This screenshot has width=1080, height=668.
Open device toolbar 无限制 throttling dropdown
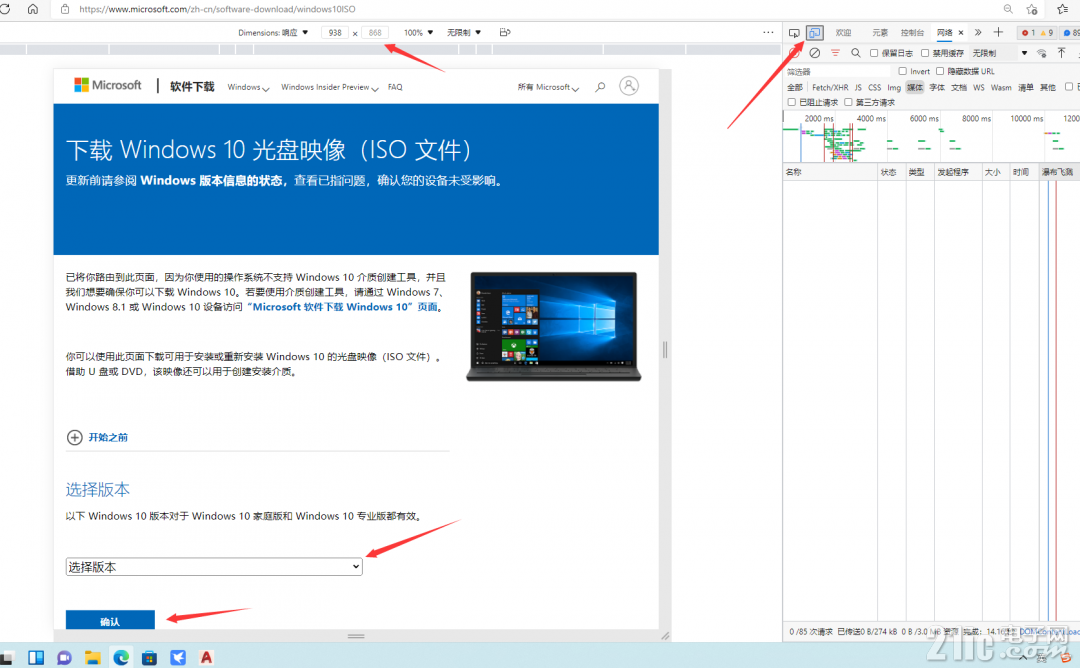click(464, 32)
